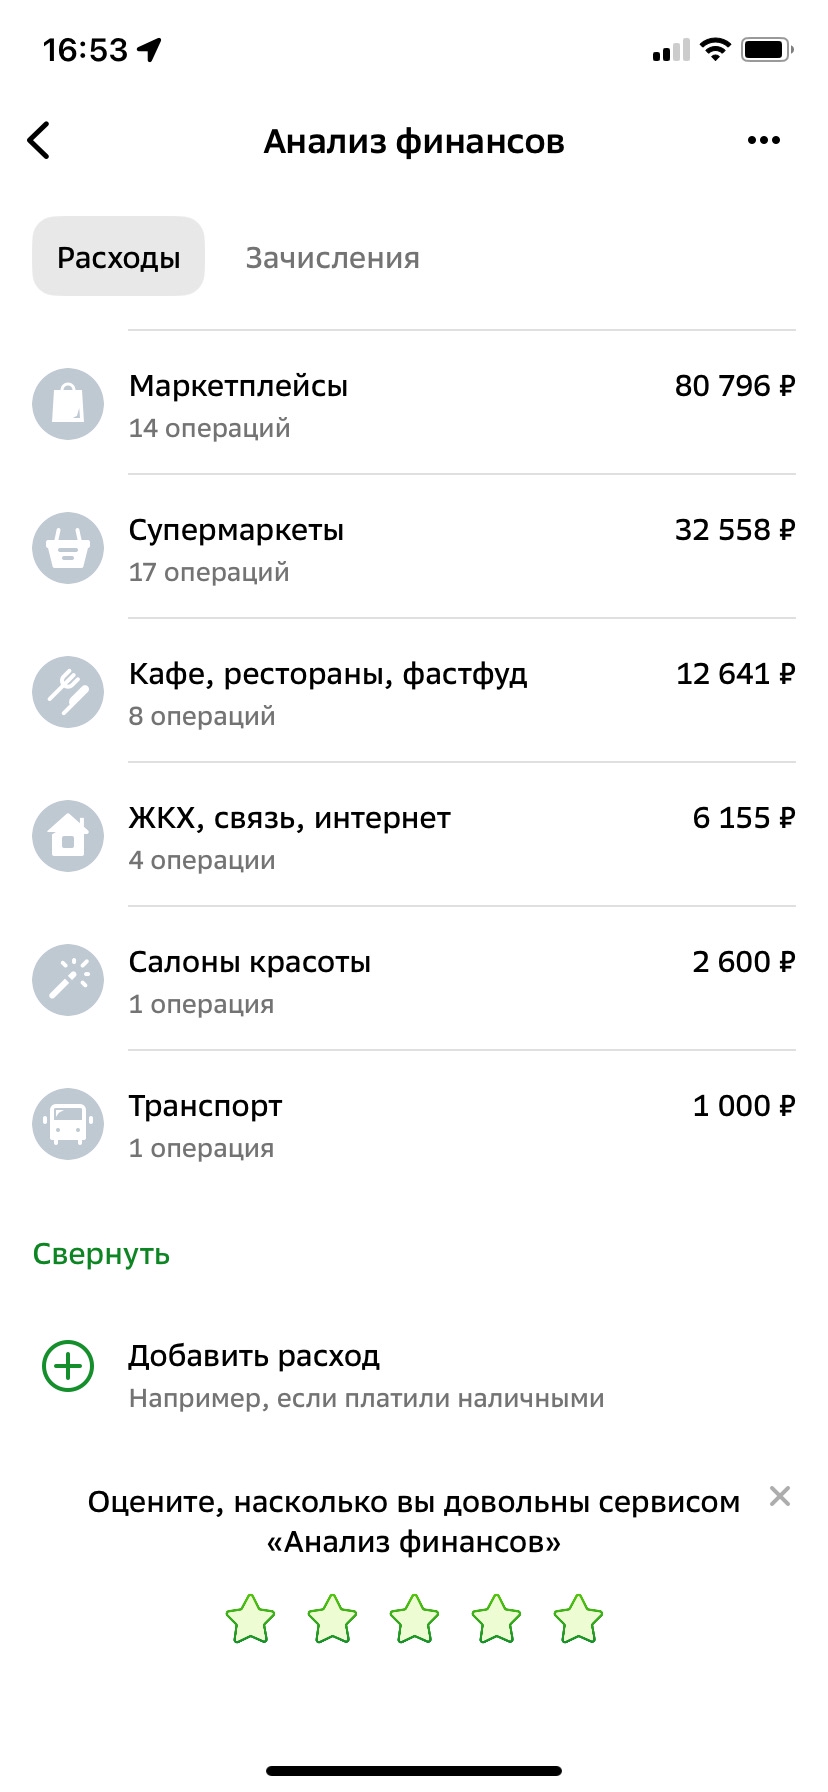
Task: Switch to the Расходы tab
Action: [118, 257]
